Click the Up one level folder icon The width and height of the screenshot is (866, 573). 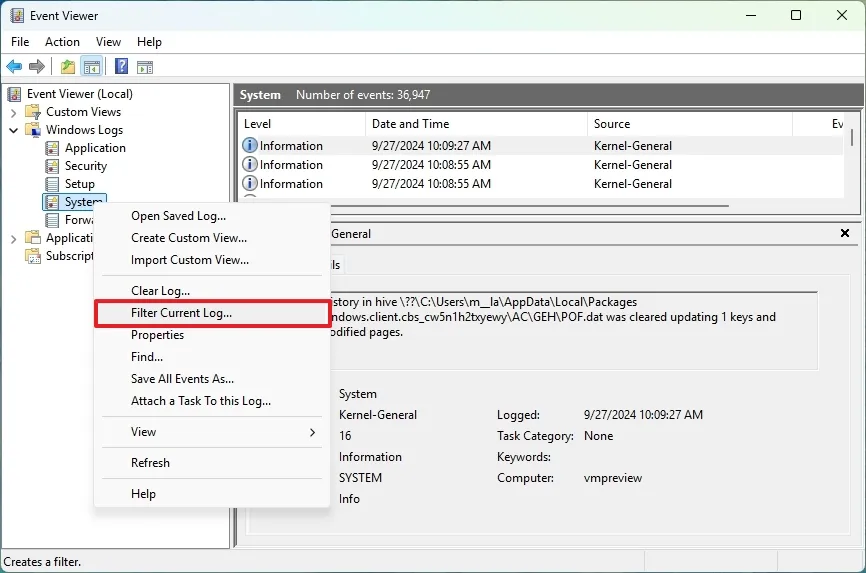tap(67, 67)
